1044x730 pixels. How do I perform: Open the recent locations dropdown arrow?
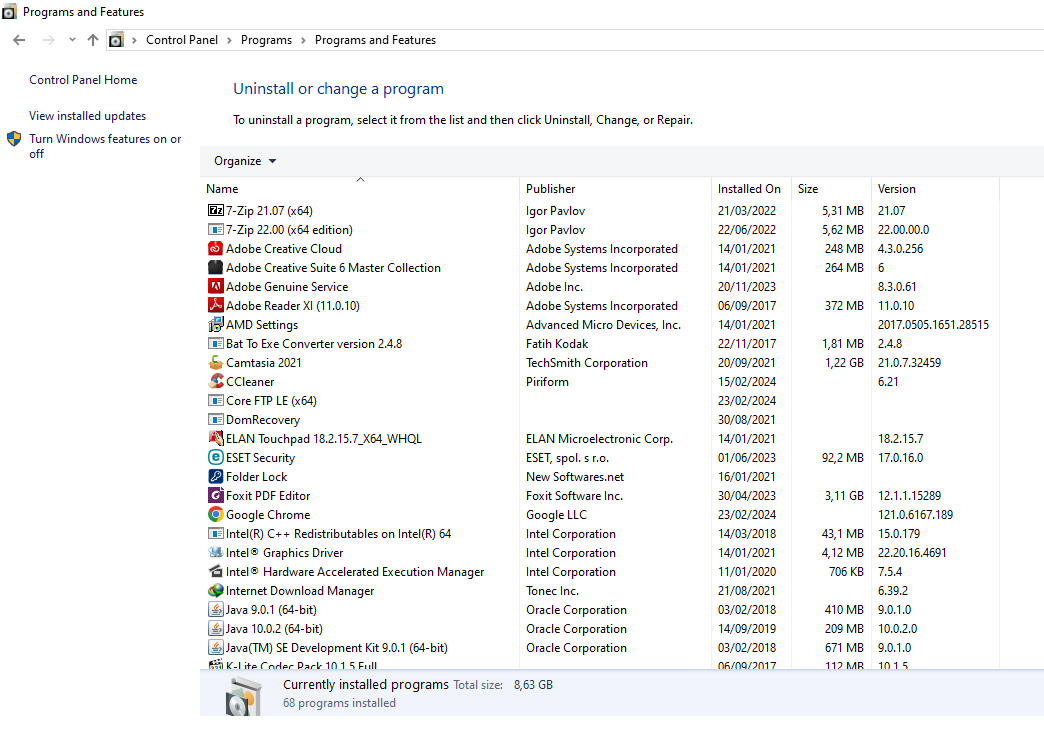[x=72, y=40]
